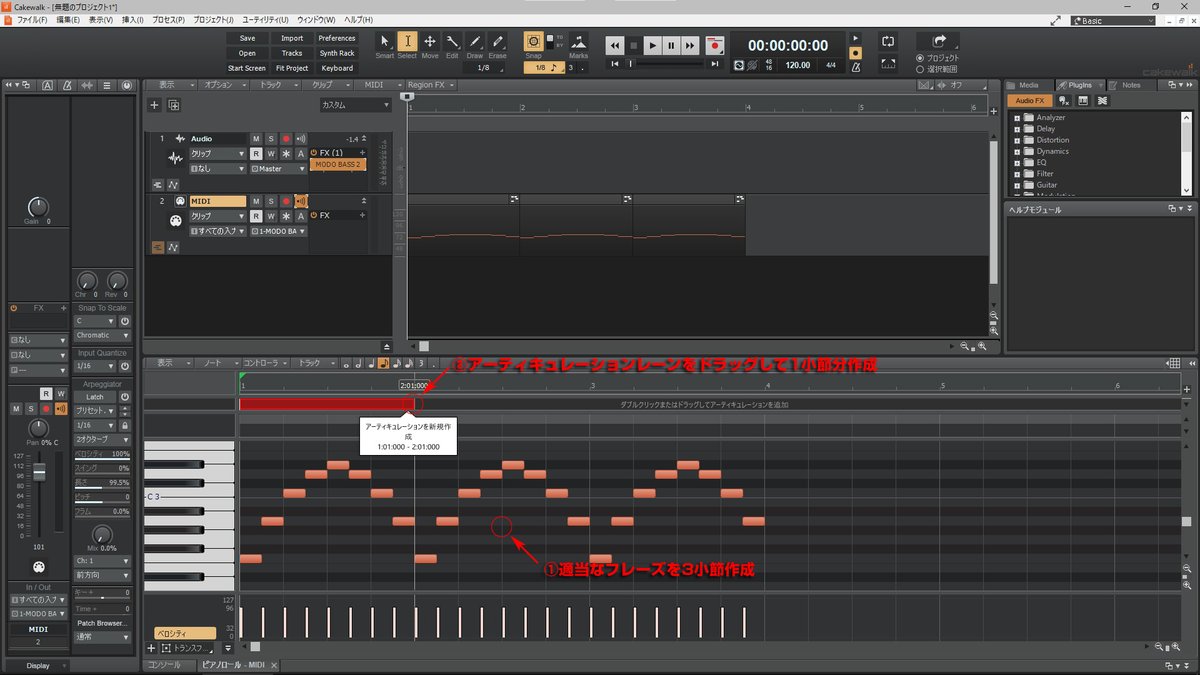Click the Pan knob in the inspector
1200x675 pixels.
[x=39, y=429]
